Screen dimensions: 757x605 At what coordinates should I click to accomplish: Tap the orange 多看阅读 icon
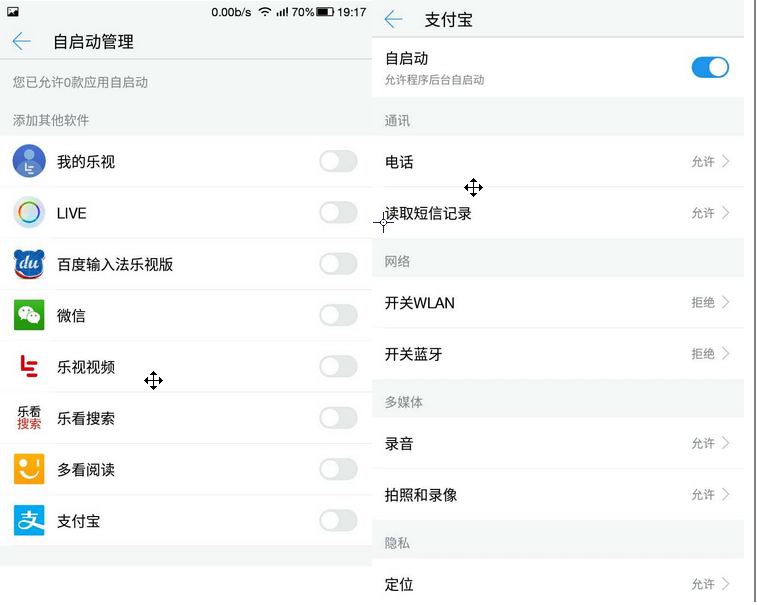pyautogui.click(x=29, y=469)
